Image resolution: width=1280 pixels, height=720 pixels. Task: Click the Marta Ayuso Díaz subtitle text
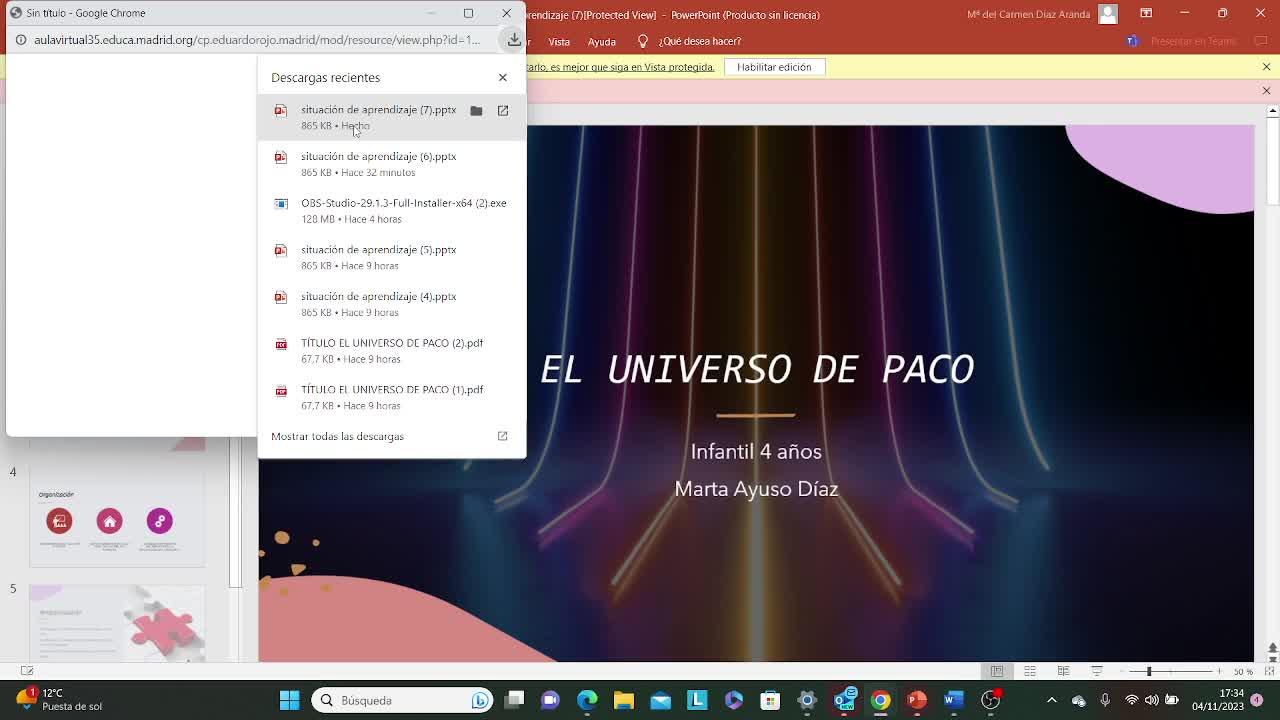point(756,489)
